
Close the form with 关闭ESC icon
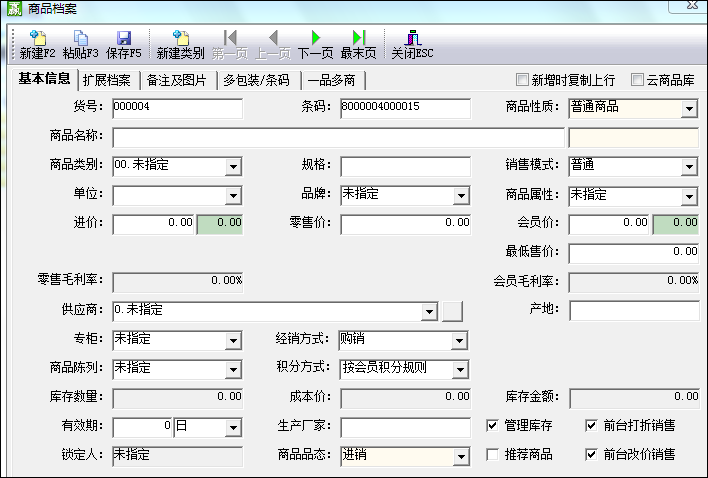pos(412,45)
